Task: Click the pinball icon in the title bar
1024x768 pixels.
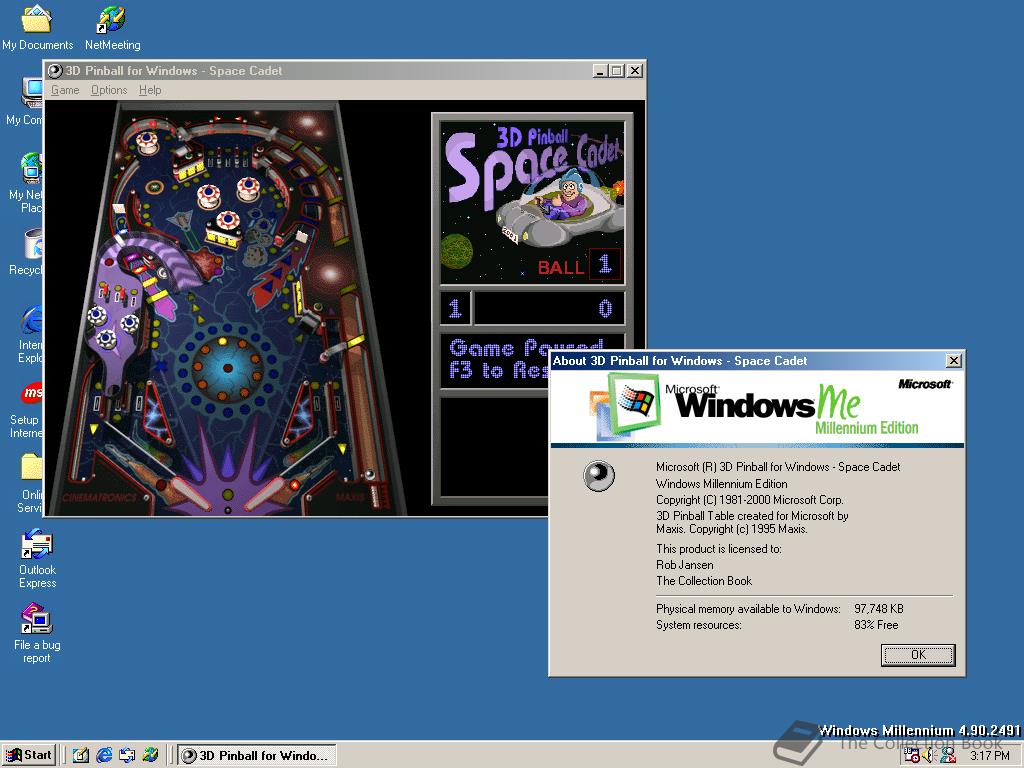Action: (54, 70)
